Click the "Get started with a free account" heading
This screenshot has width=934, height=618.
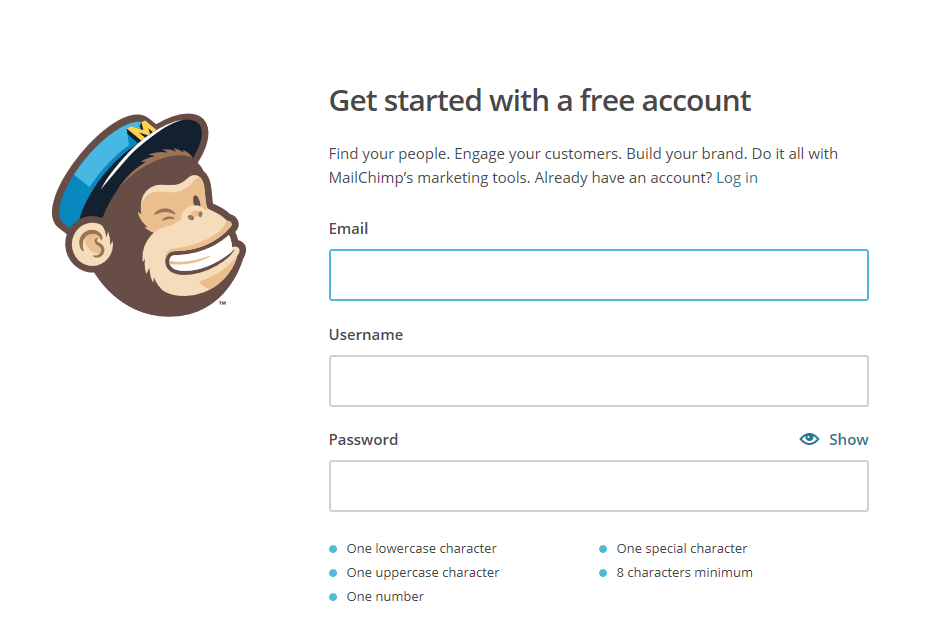click(x=539, y=101)
